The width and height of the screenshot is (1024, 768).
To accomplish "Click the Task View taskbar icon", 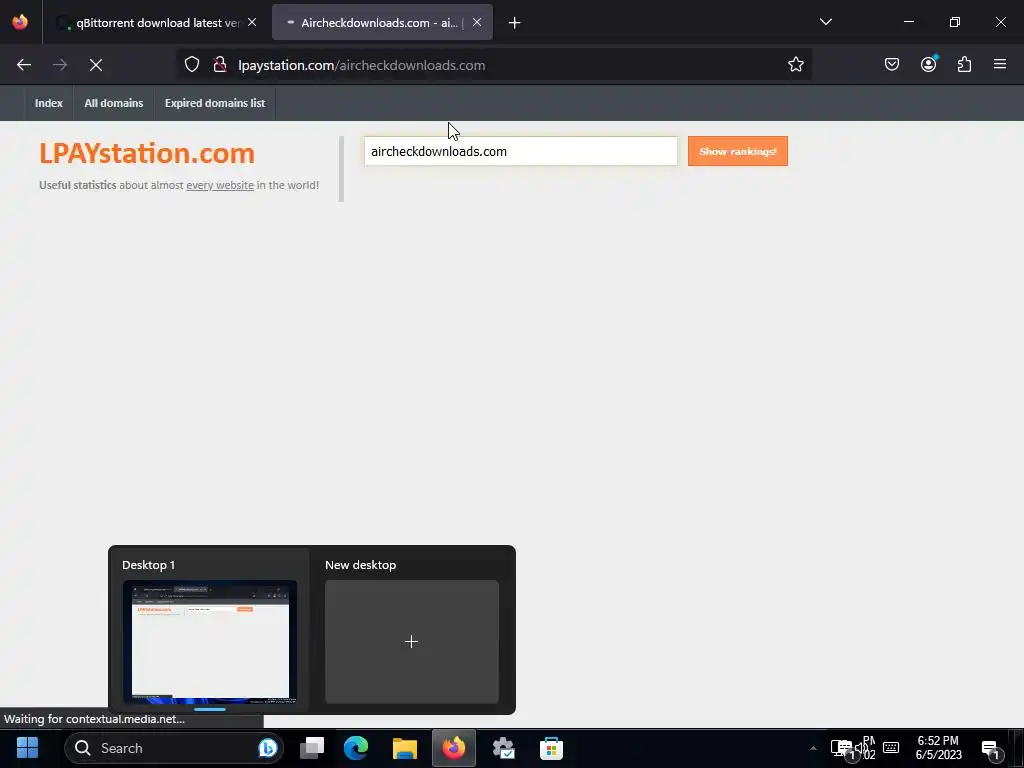I will coord(312,748).
